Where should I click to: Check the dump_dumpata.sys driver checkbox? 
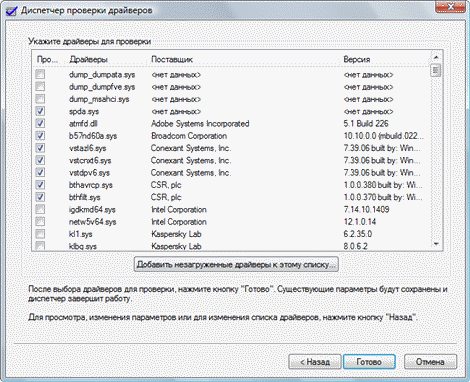40,74
